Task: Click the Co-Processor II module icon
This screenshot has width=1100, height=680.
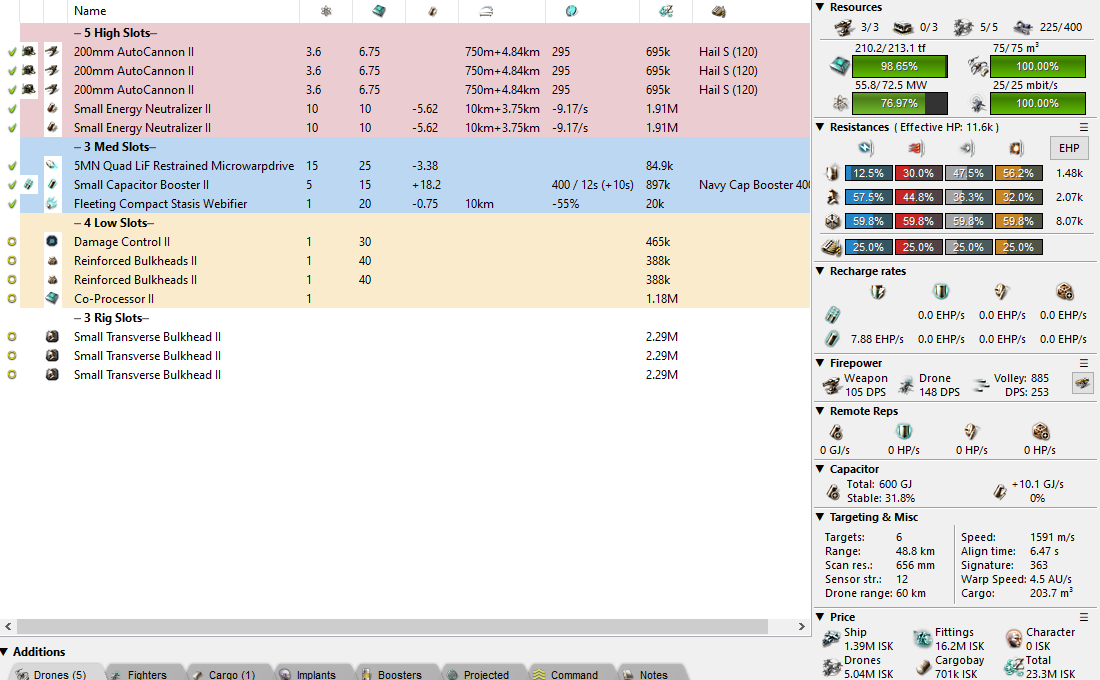Action: pyautogui.click(x=53, y=299)
